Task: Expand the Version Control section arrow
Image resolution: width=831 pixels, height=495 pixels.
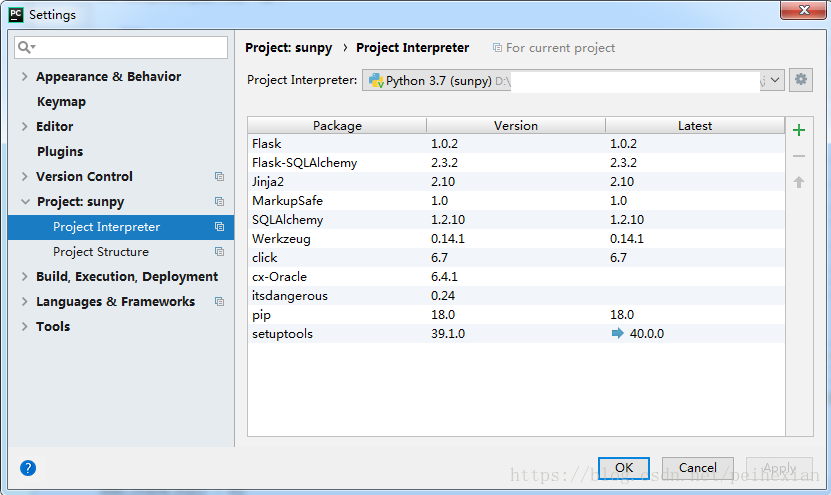Action: tap(24, 176)
